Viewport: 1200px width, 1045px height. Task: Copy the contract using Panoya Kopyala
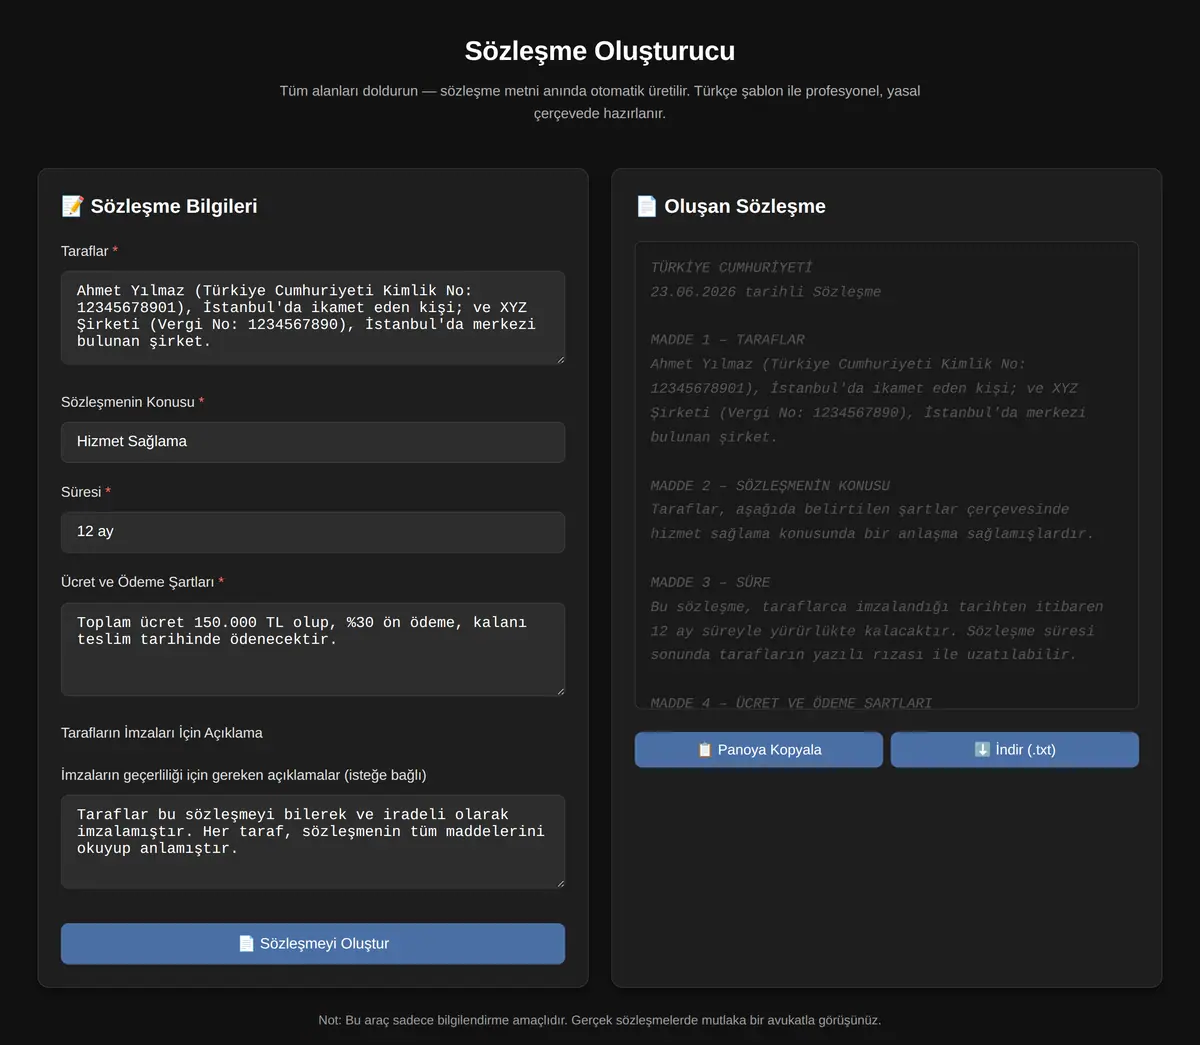tap(759, 750)
